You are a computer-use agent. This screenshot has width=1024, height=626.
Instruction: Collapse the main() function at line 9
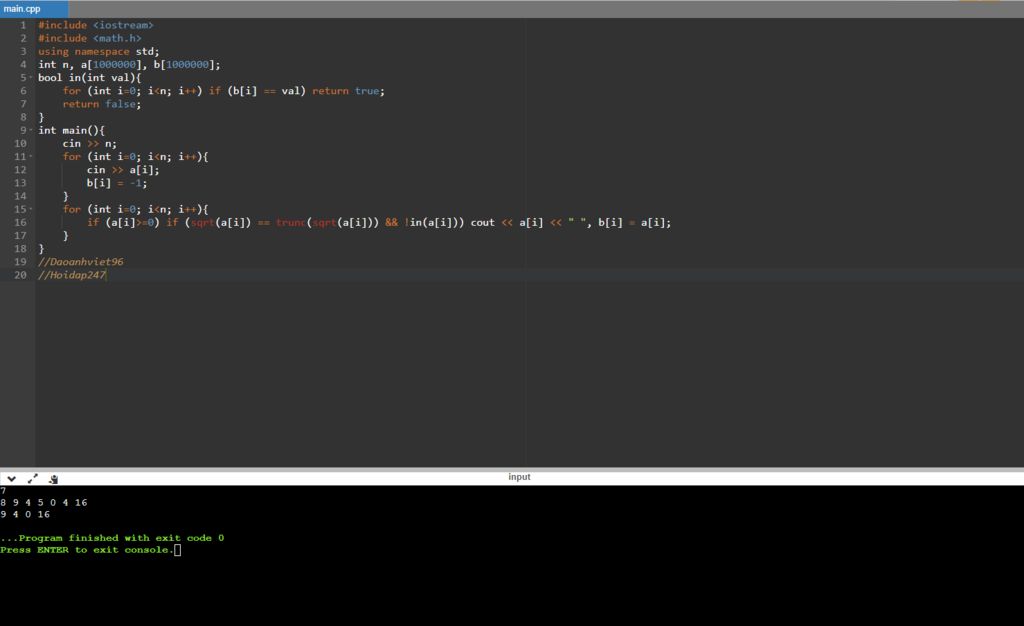click(x=31, y=131)
